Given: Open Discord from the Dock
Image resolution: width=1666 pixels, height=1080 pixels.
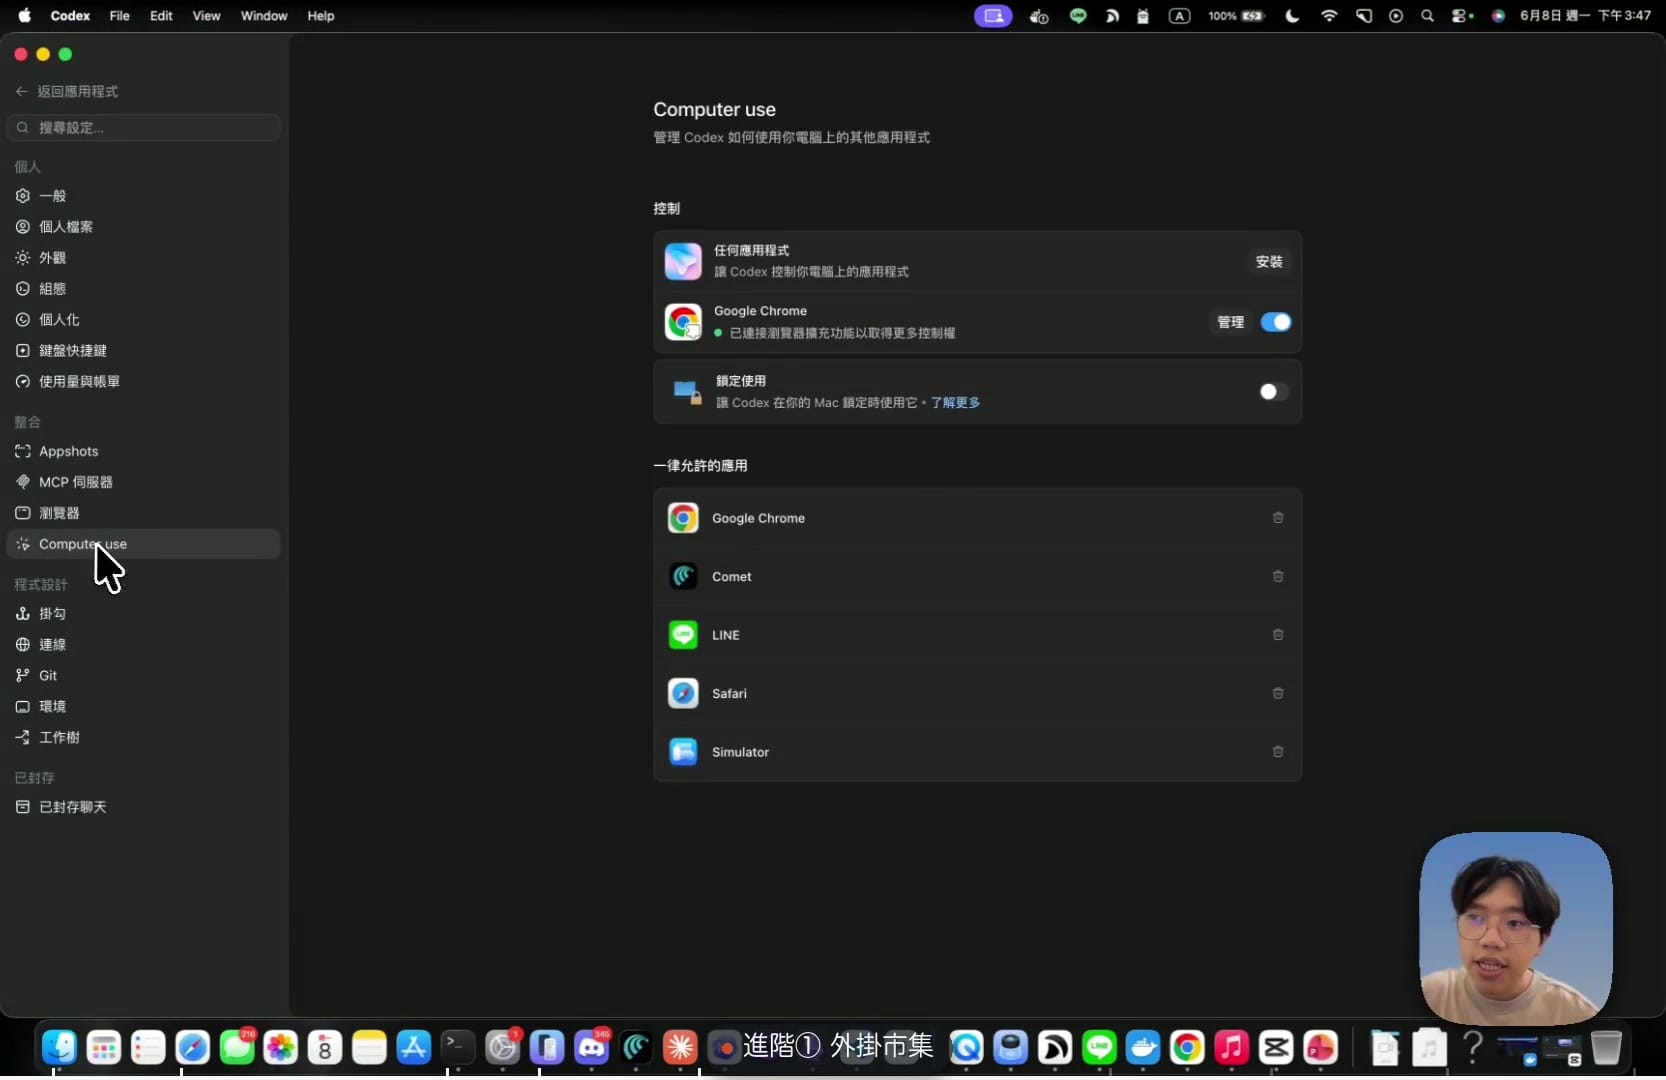Looking at the screenshot, I should [x=591, y=1047].
